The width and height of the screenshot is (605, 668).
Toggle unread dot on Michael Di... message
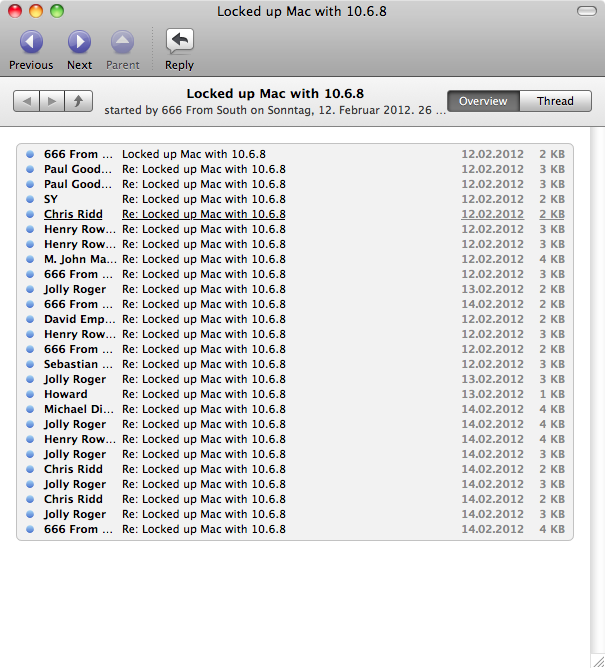(30, 409)
